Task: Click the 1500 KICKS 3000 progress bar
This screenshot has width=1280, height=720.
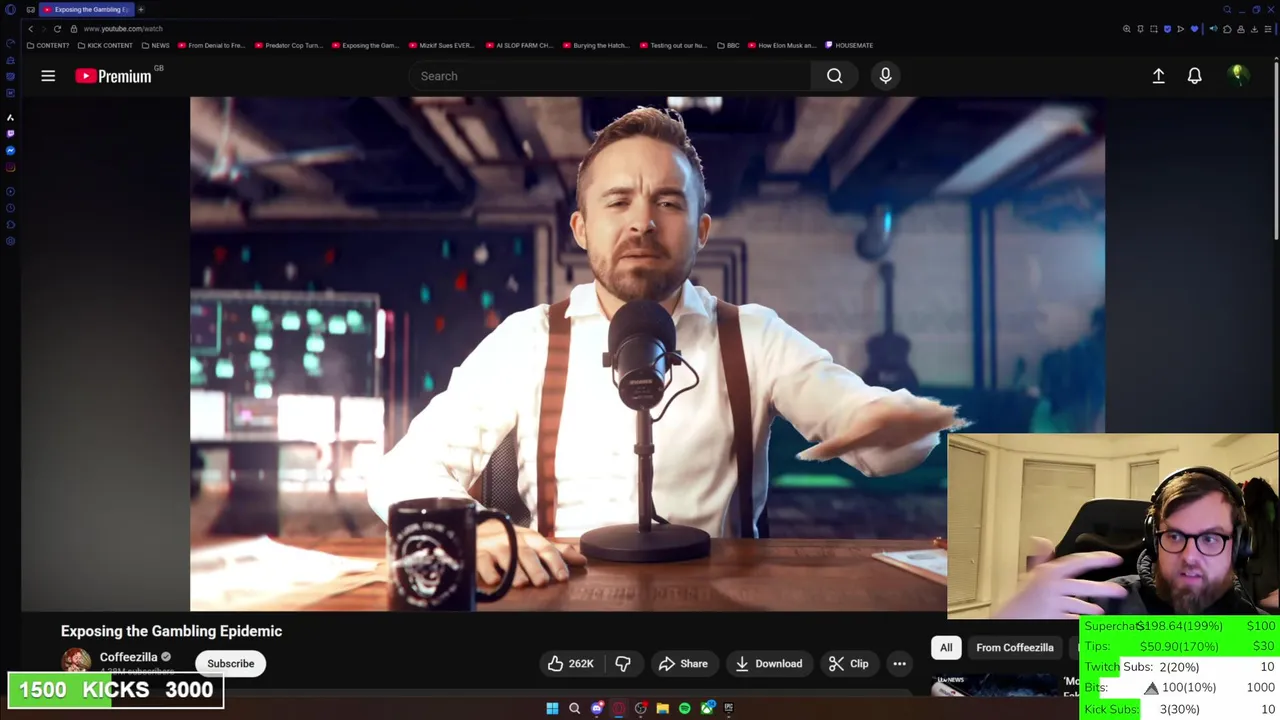Action: coord(116,690)
